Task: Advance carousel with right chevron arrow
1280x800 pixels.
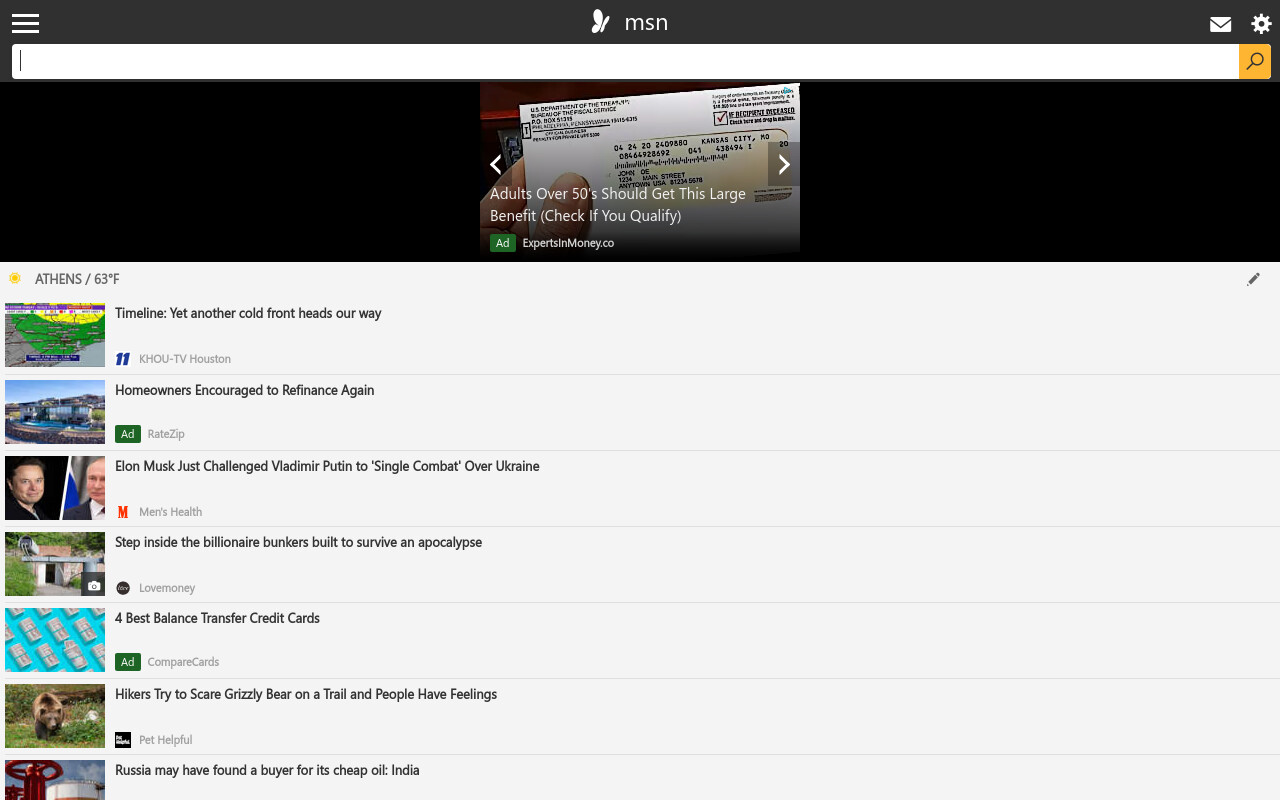Action: click(784, 164)
